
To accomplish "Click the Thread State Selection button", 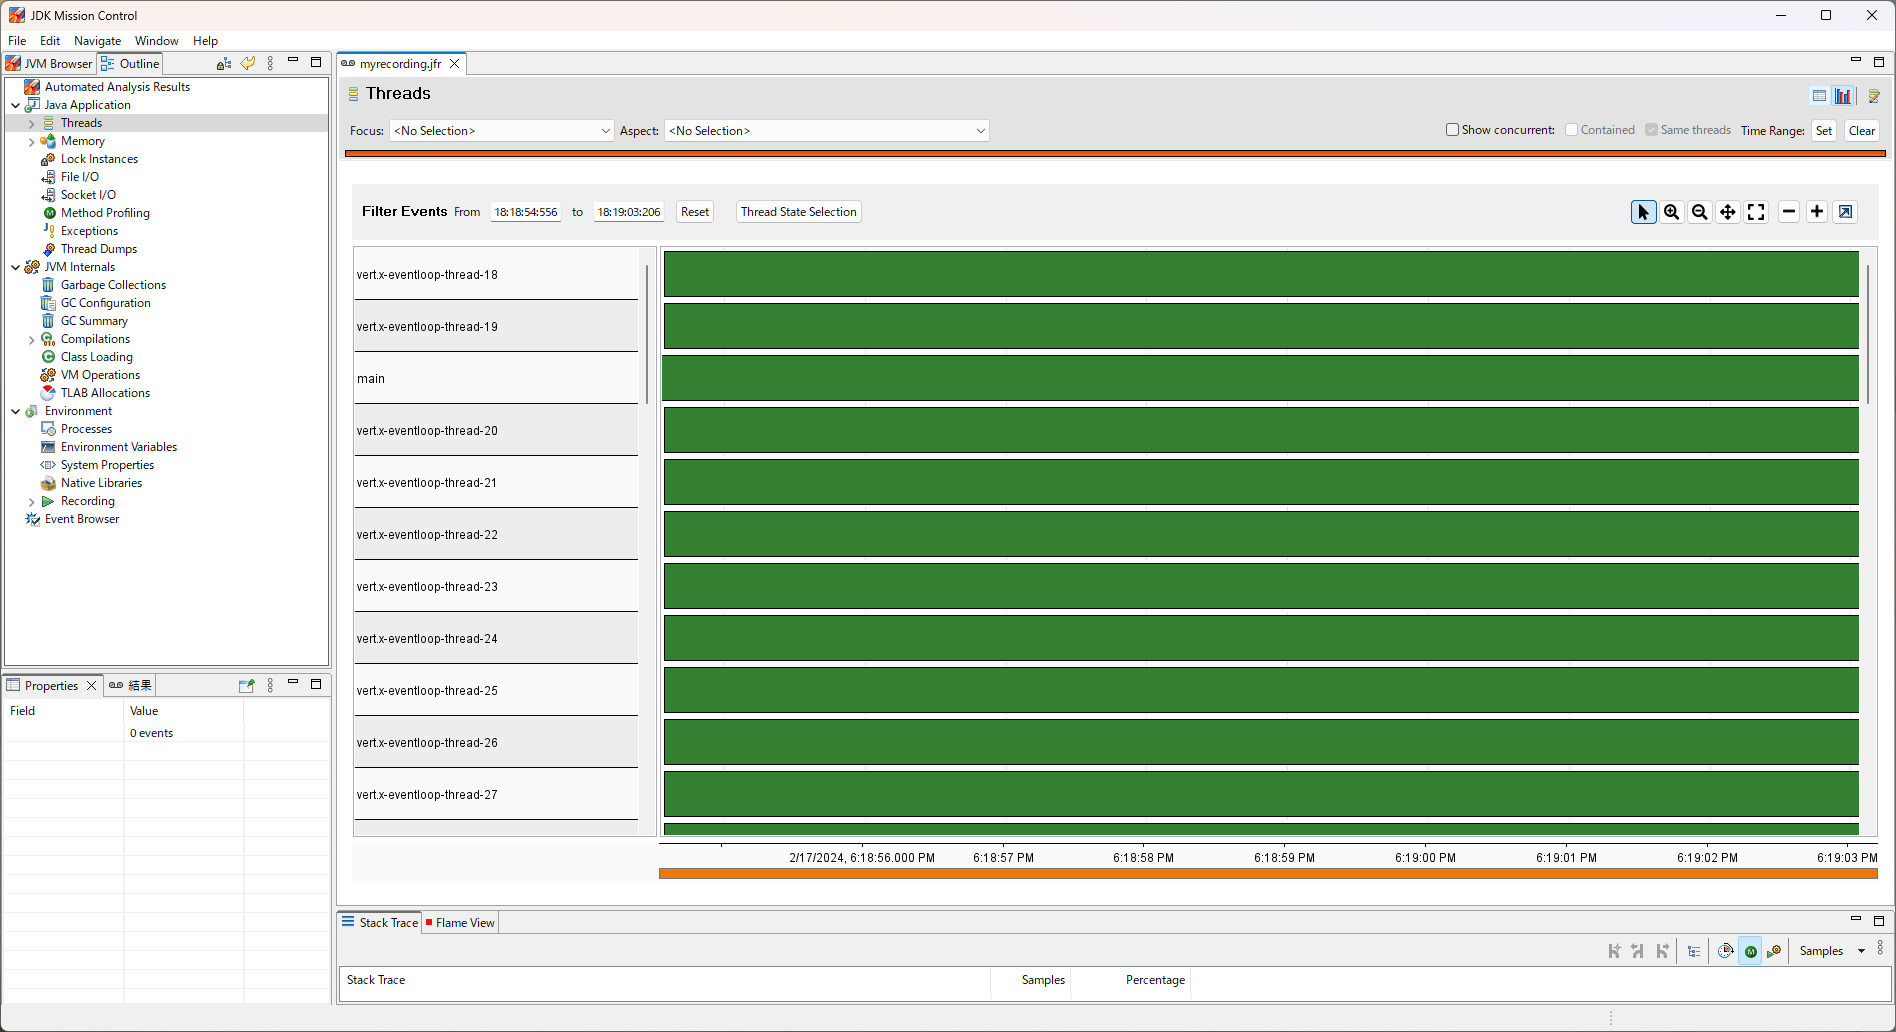I will [798, 211].
